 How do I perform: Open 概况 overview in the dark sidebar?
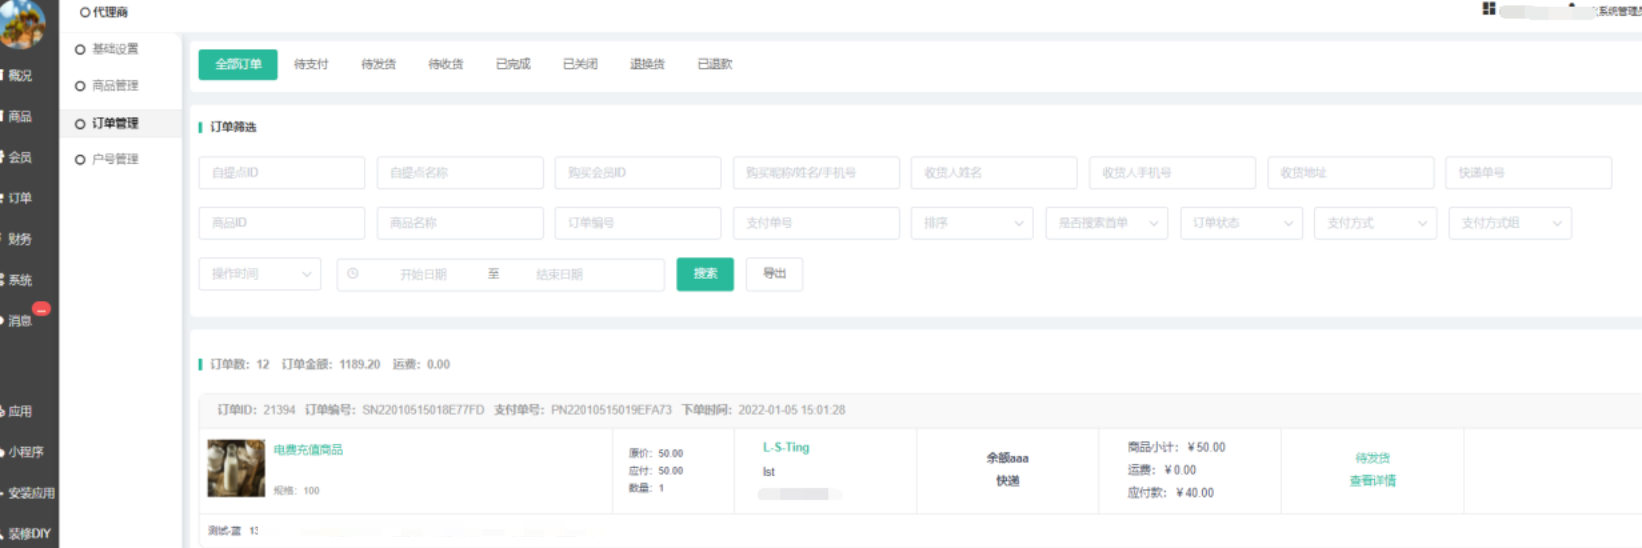click(x=20, y=76)
